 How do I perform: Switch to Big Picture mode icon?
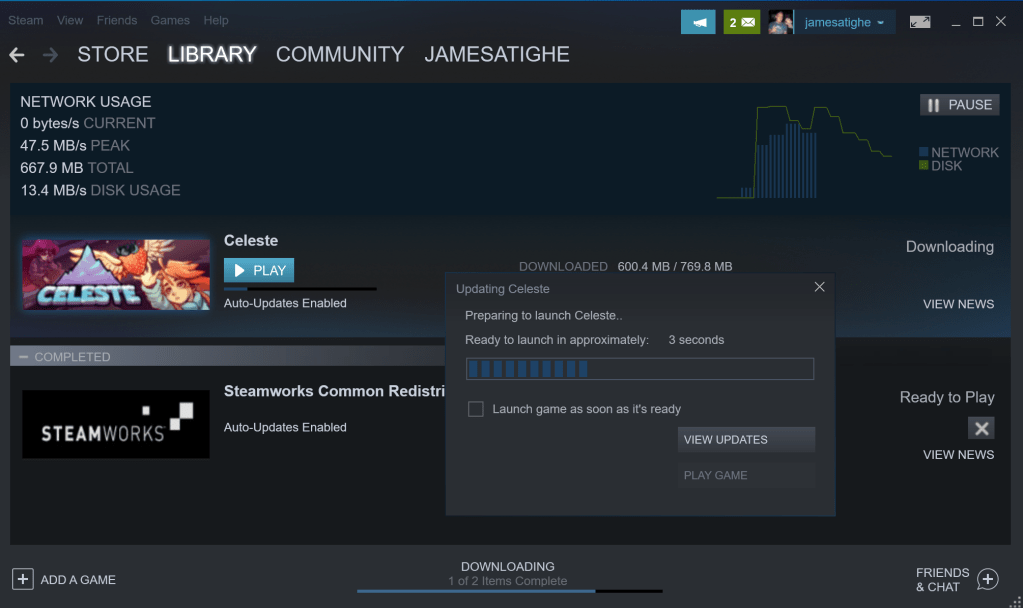pos(919,22)
